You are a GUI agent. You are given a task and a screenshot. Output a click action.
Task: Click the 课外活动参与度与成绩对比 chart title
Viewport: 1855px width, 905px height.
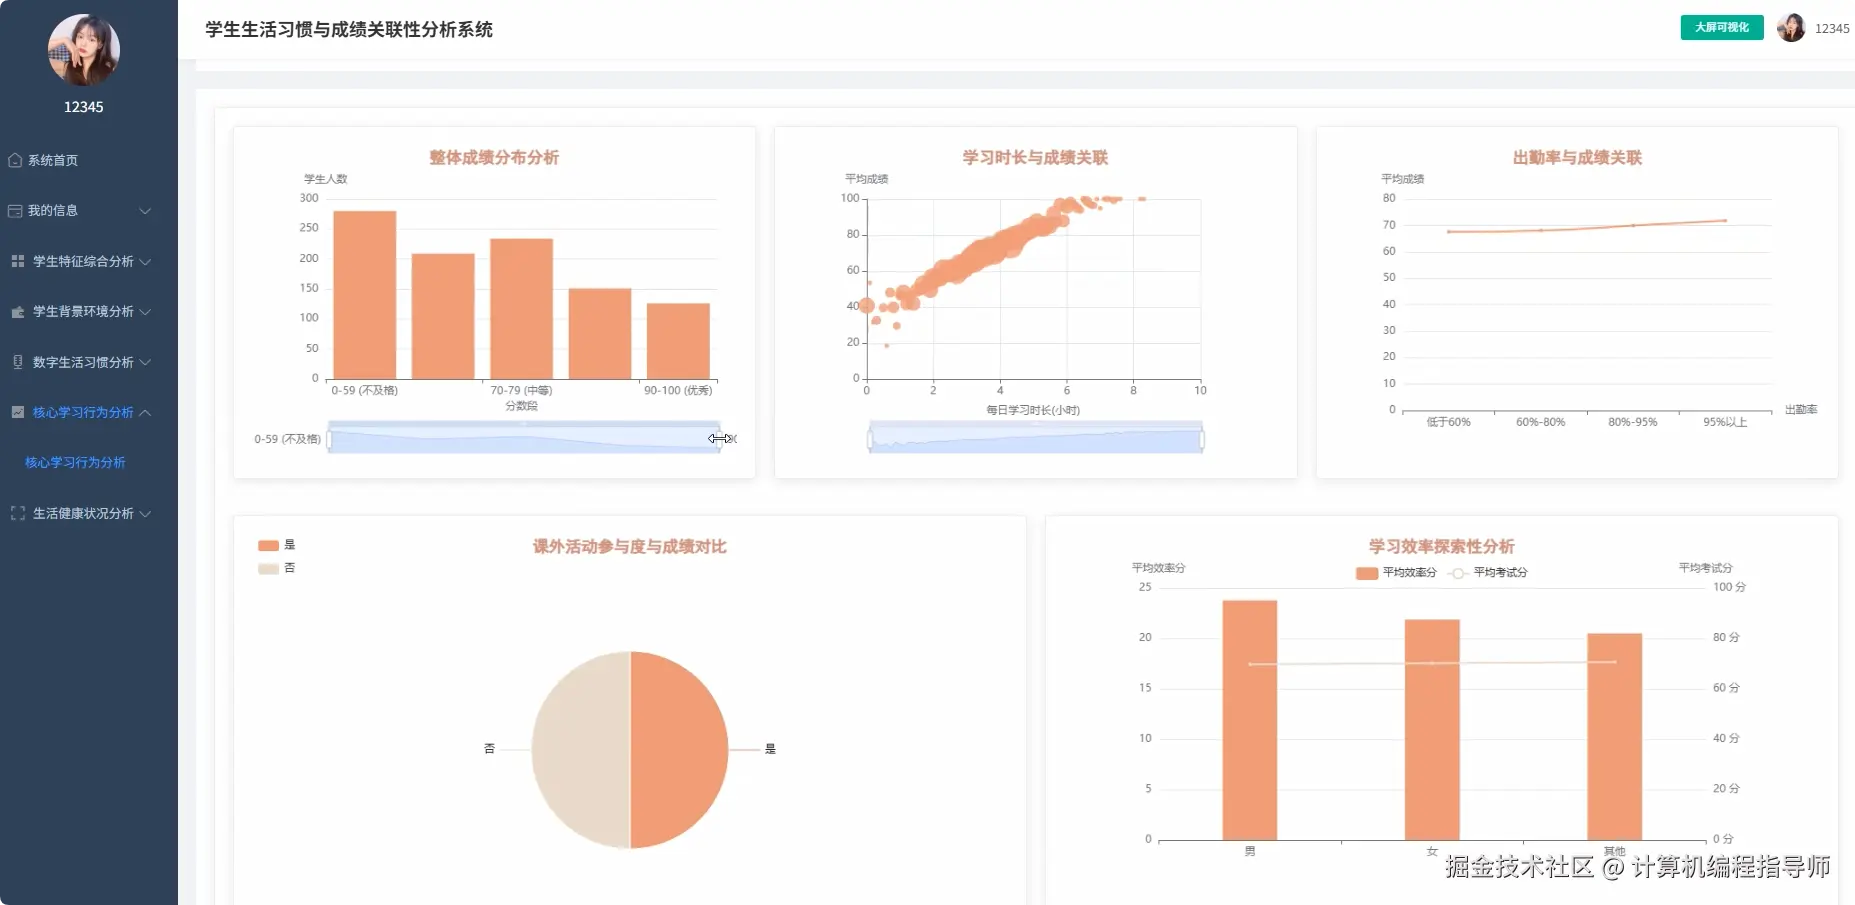630,547
